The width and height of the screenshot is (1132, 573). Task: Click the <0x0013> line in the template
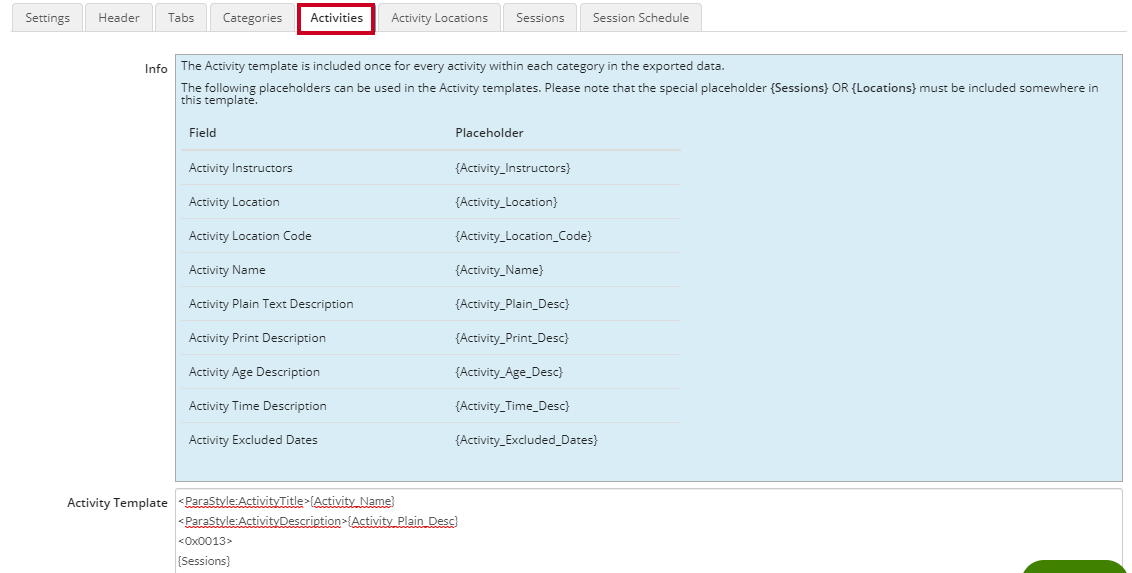point(205,541)
